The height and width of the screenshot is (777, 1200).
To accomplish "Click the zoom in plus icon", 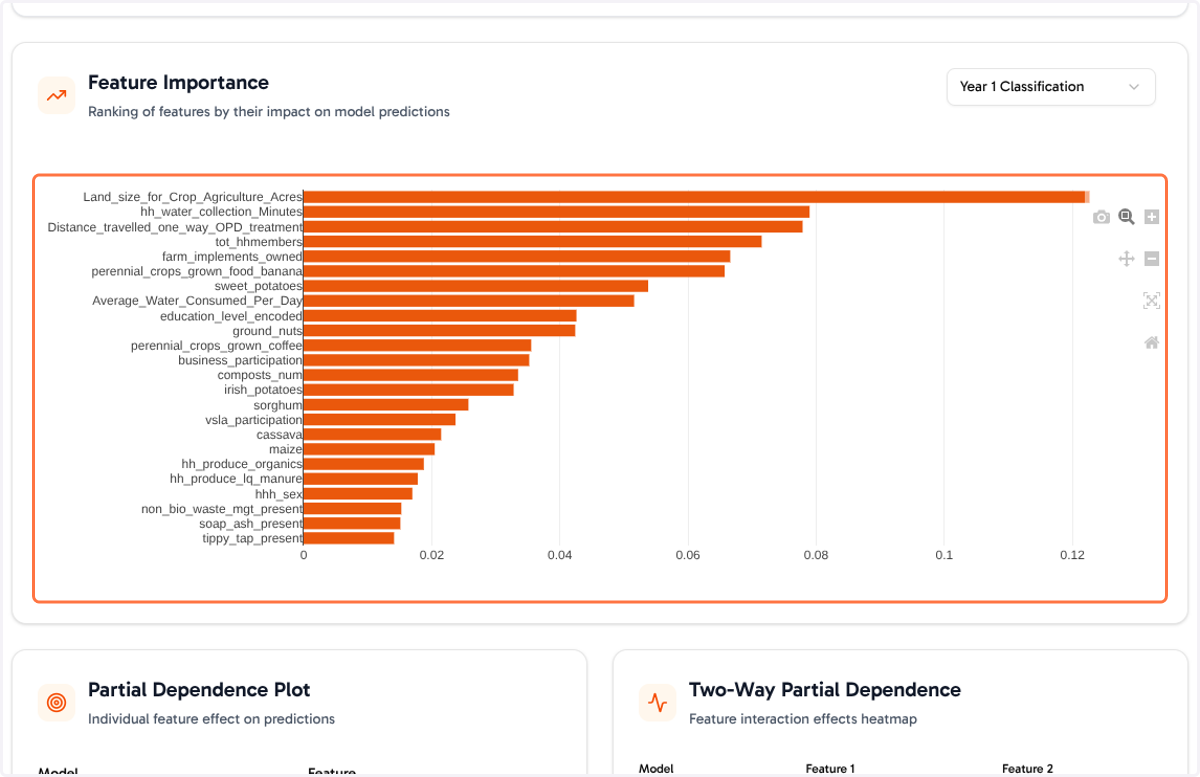I will [1151, 217].
